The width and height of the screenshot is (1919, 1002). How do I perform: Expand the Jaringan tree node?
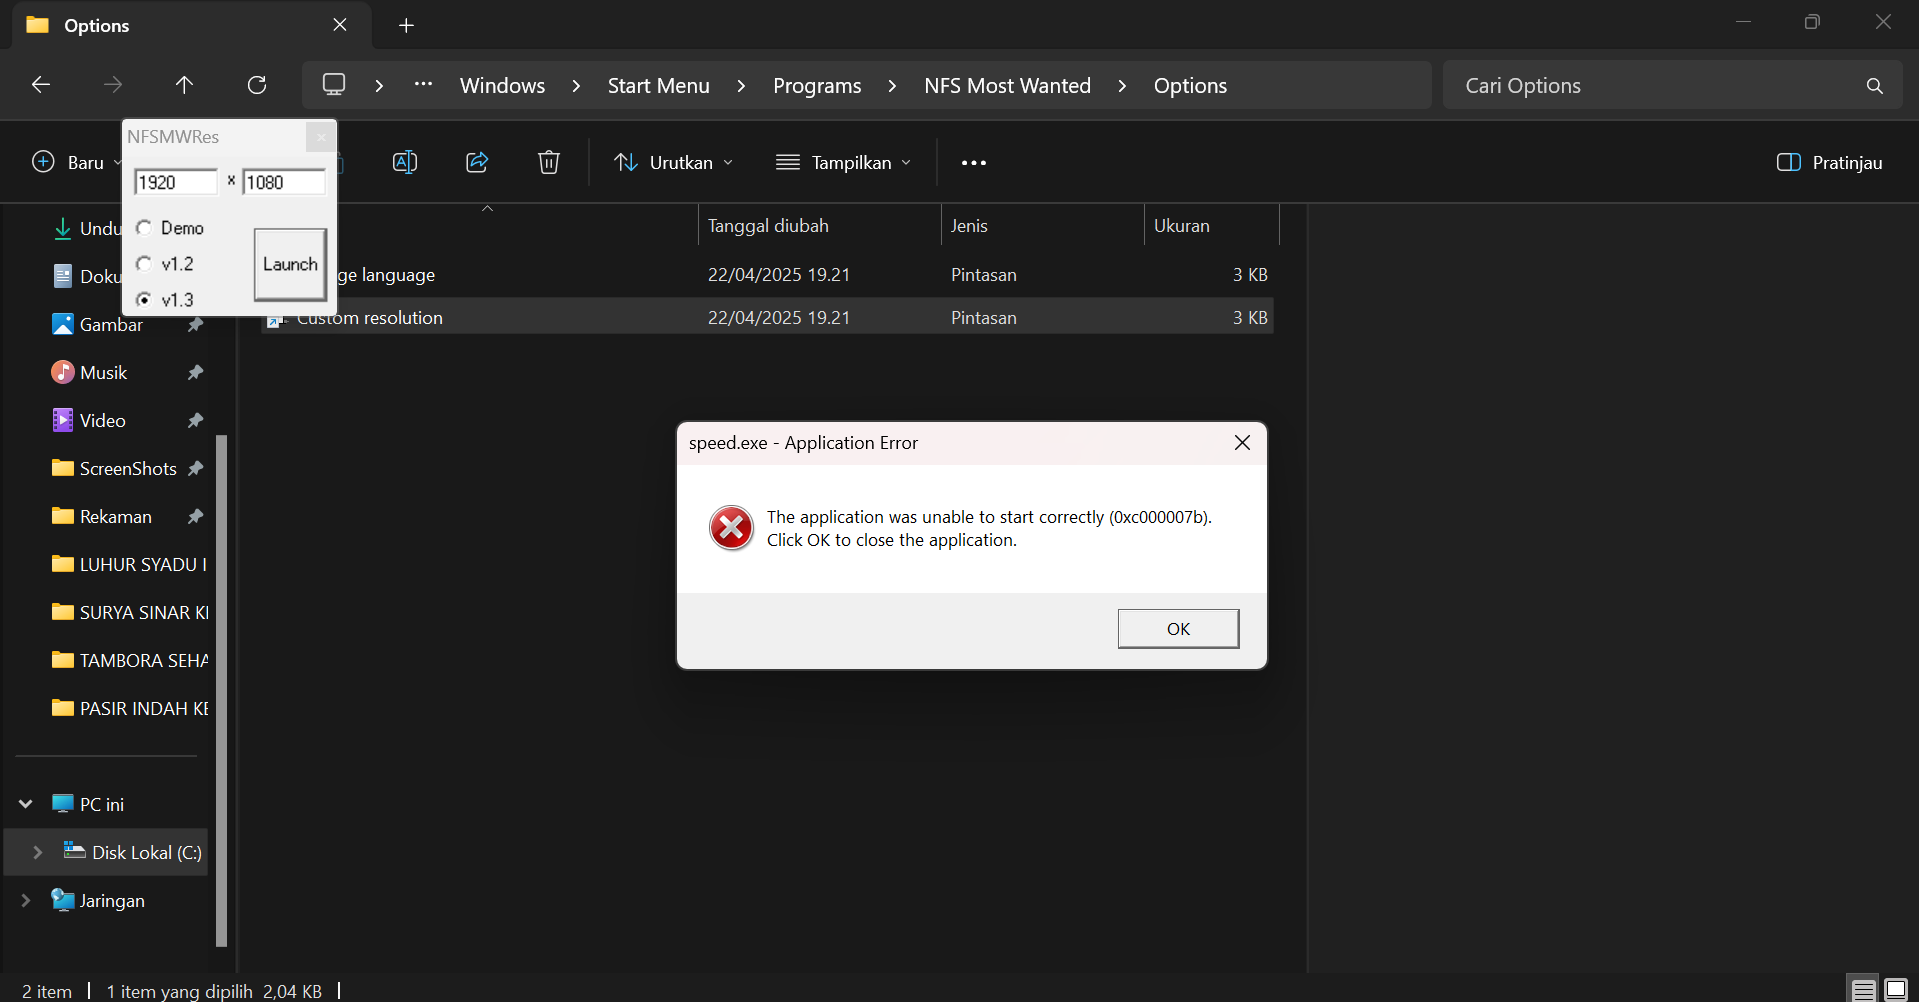pyautogui.click(x=26, y=901)
